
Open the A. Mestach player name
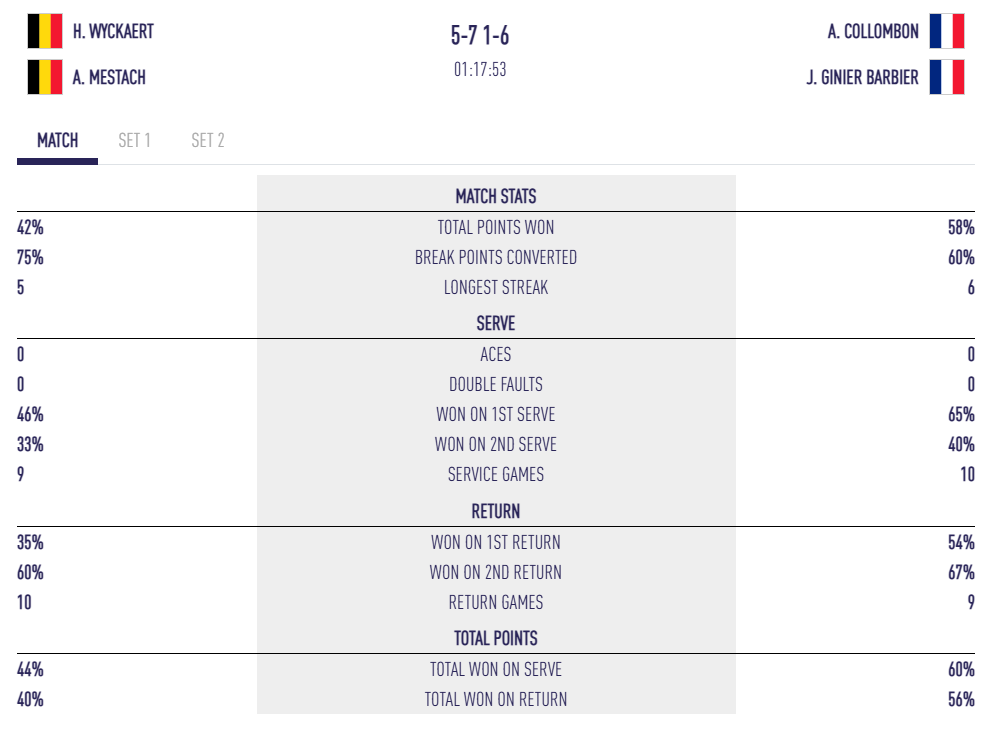[109, 77]
